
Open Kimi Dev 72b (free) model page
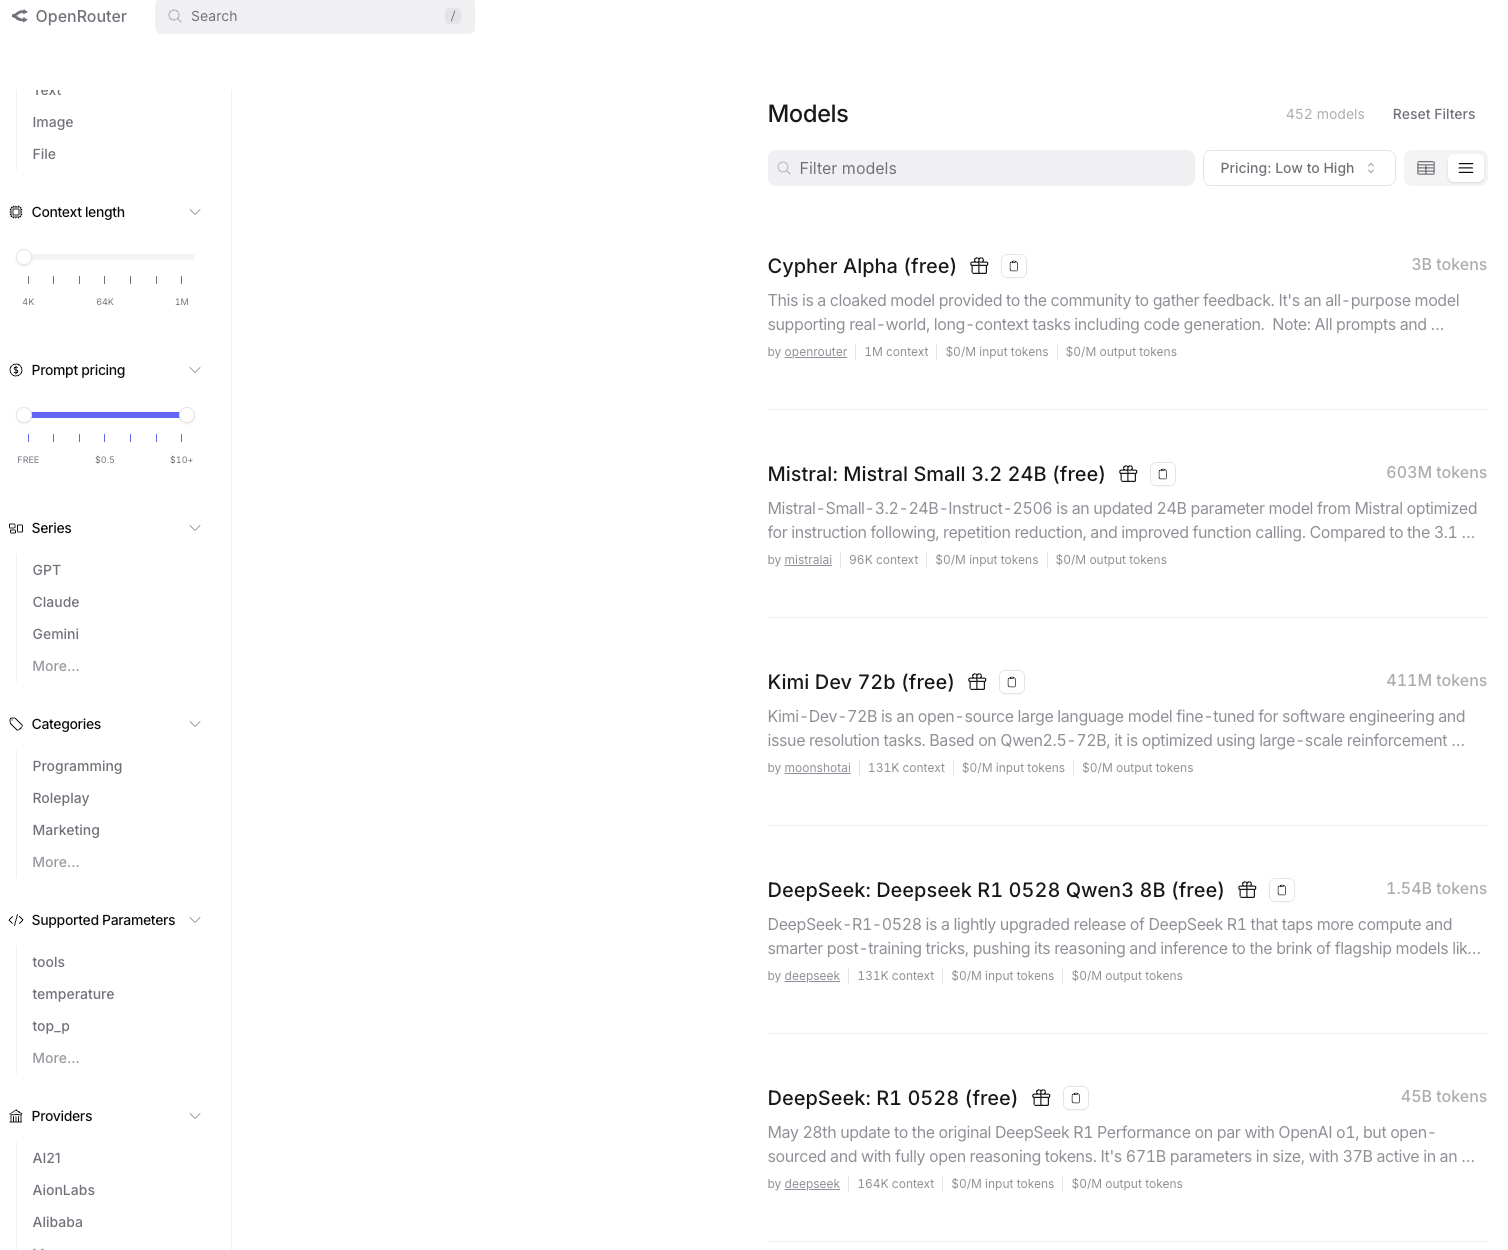pos(861,682)
